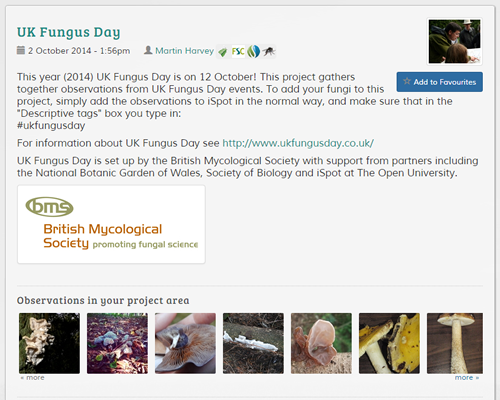Click the FSC badge icon
The width and height of the screenshot is (500, 400).
238,52
